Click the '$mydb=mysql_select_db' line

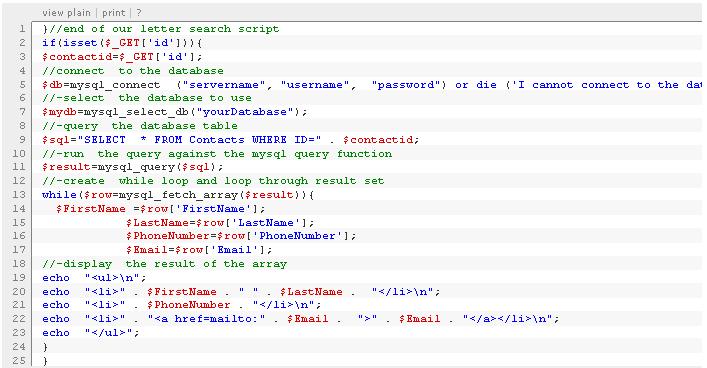[174, 112]
